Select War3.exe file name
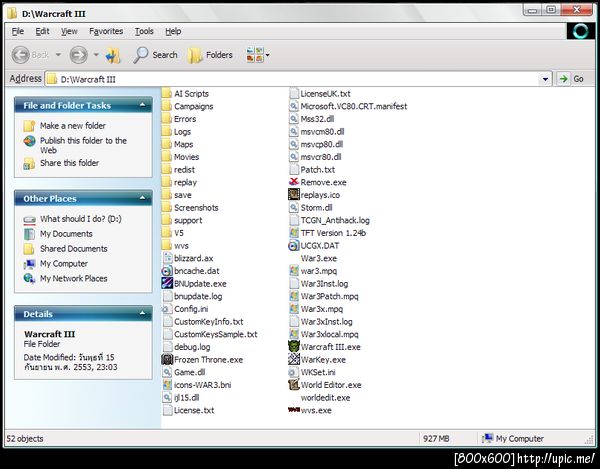 (x=318, y=258)
